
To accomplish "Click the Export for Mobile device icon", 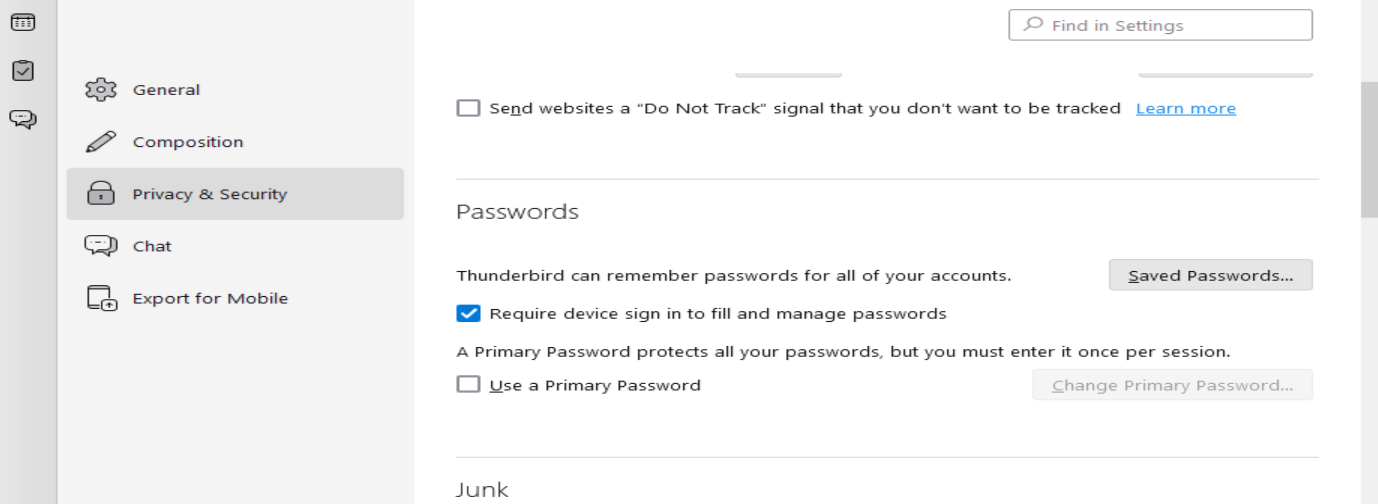I will 101,298.
